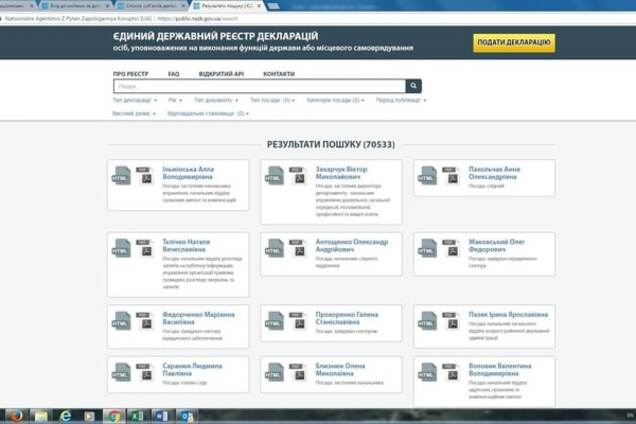The image size is (636, 424).
Task: Open PDF declaration of Телічко Наталя Вячеславівна
Action: (144, 247)
